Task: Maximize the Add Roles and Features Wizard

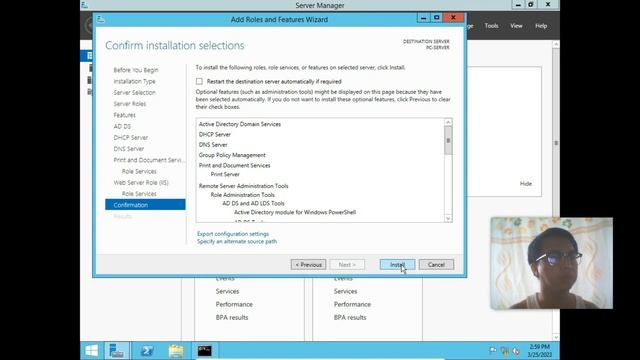Action: [436, 18]
